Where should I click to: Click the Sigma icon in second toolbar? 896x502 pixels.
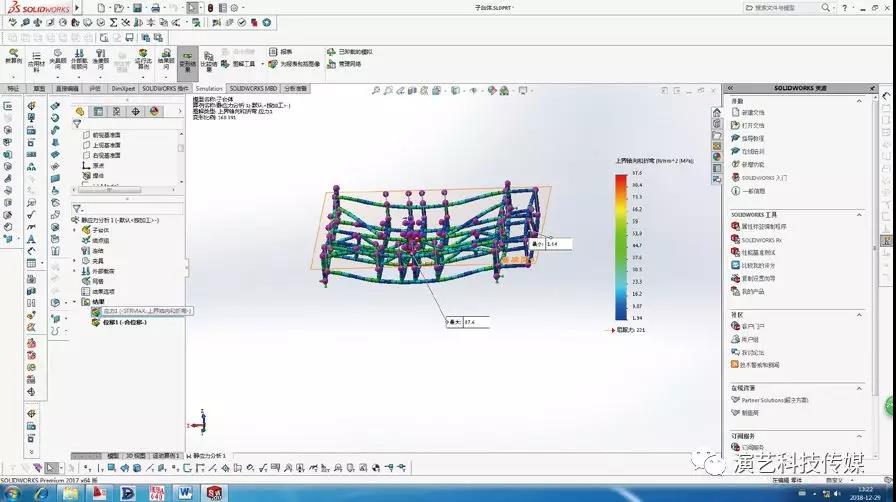click(113, 22)
